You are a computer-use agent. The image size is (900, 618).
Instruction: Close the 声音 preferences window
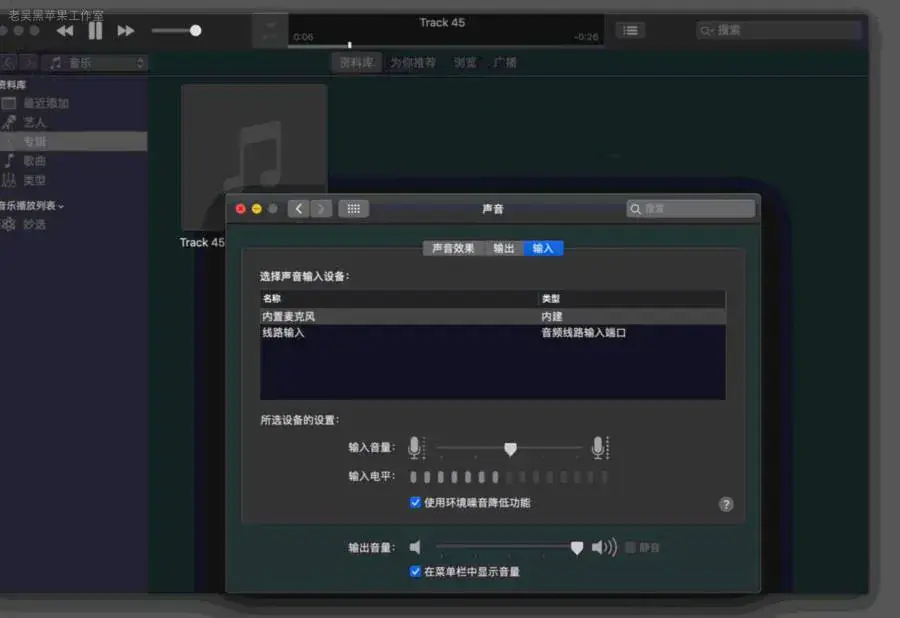click(240, 209)
